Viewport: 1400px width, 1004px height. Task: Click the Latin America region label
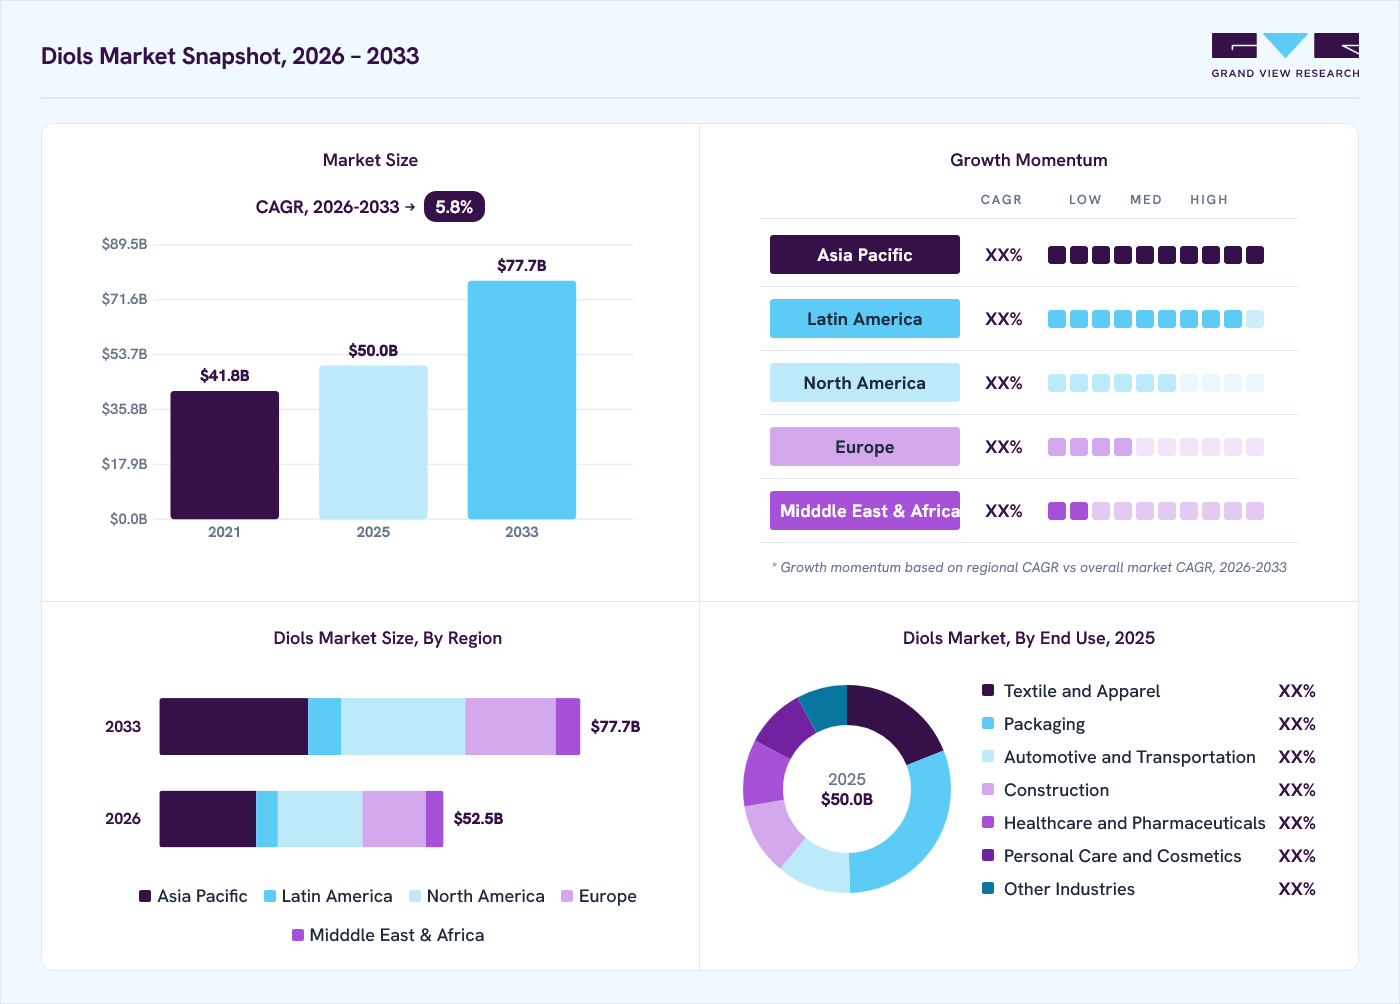click(865, 319)
